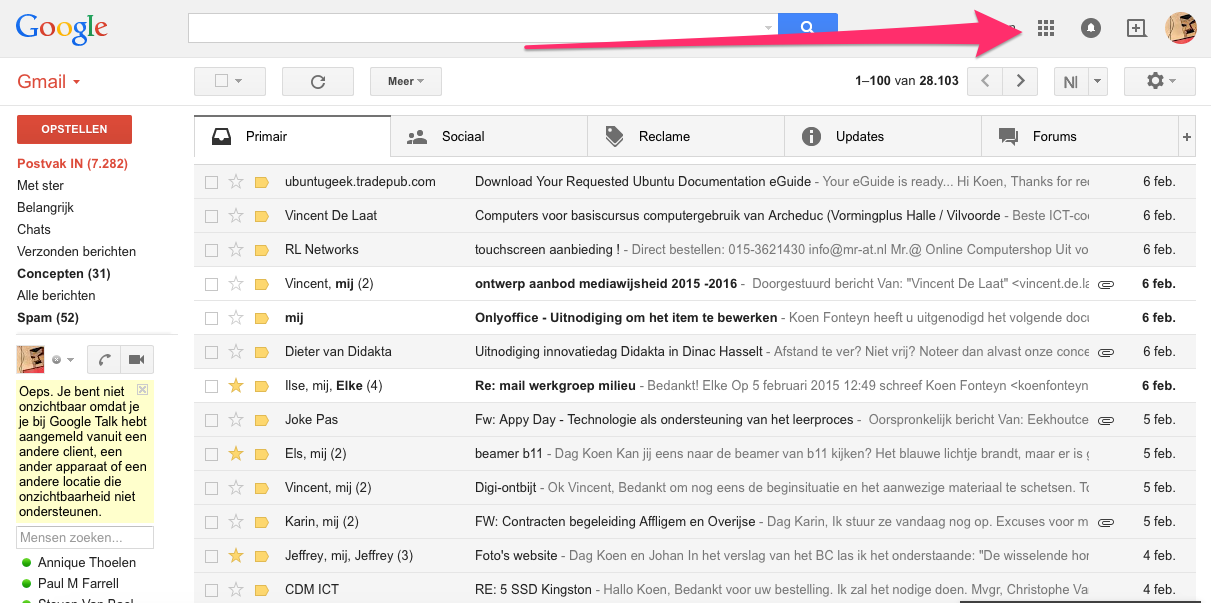Toggle importance marker for CDM ICT message

tap(262, 590)
